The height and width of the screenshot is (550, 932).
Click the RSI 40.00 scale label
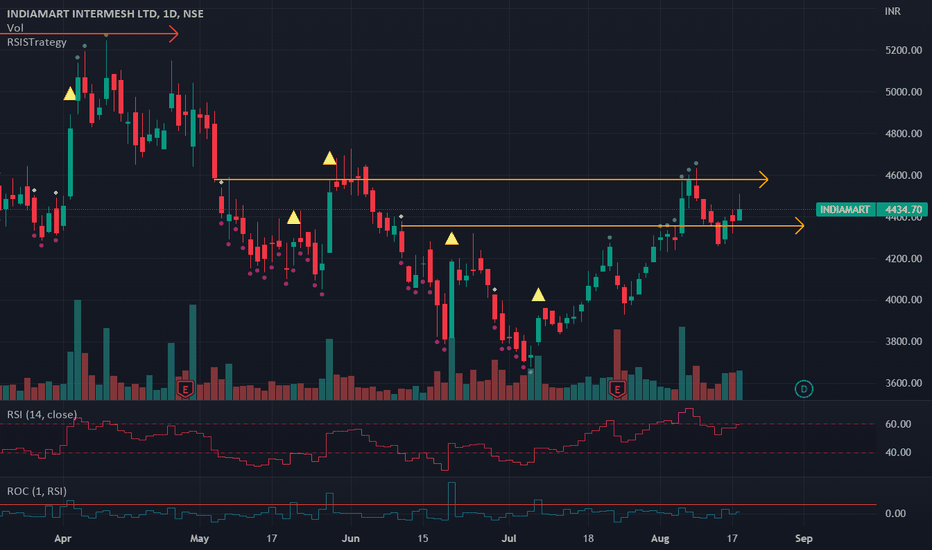coord(898,452)
